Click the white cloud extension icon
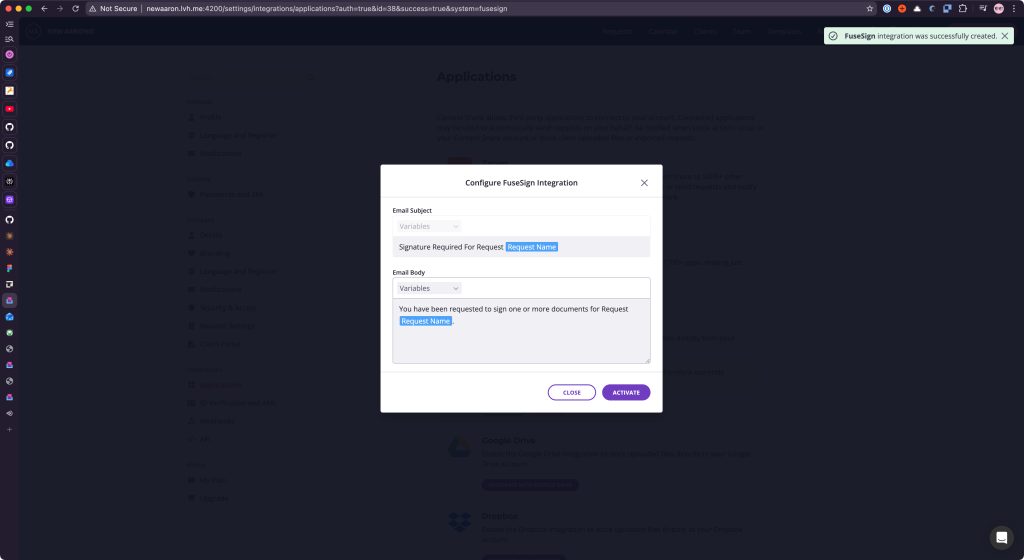Screen dimensions: 1024x560 (917, 8)
